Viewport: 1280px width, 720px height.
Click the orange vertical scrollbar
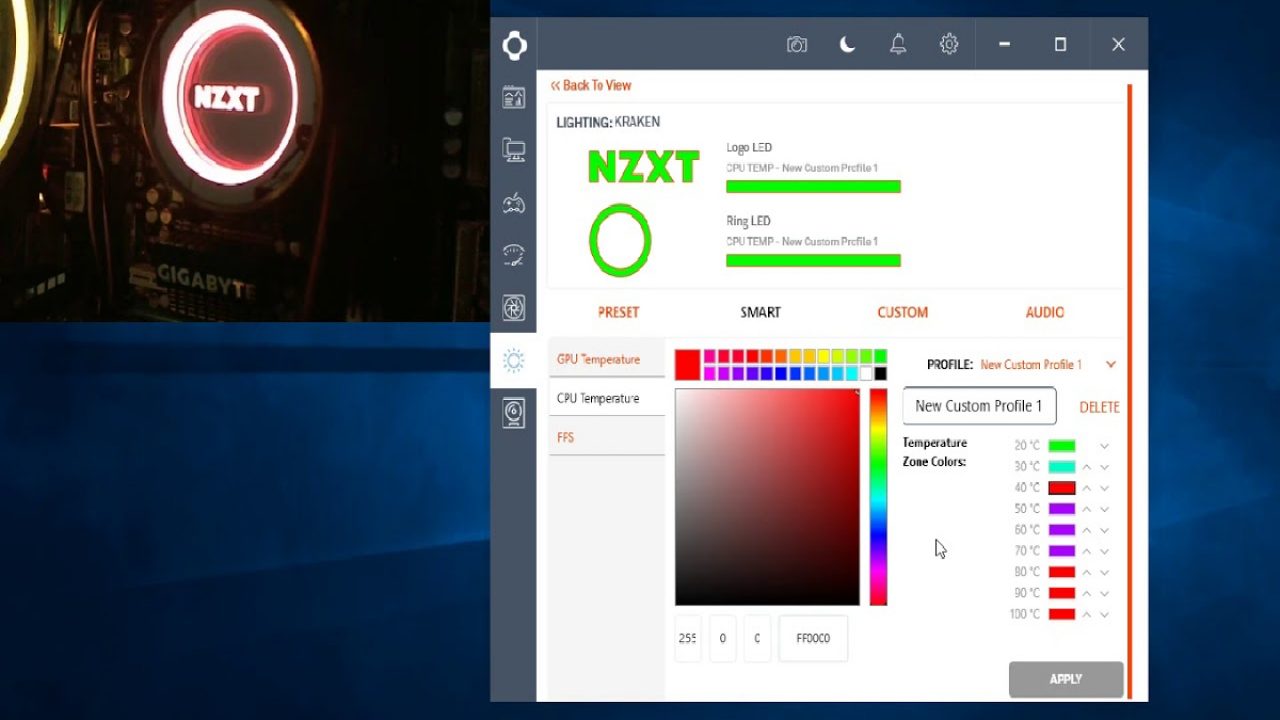coord(1130,390)
